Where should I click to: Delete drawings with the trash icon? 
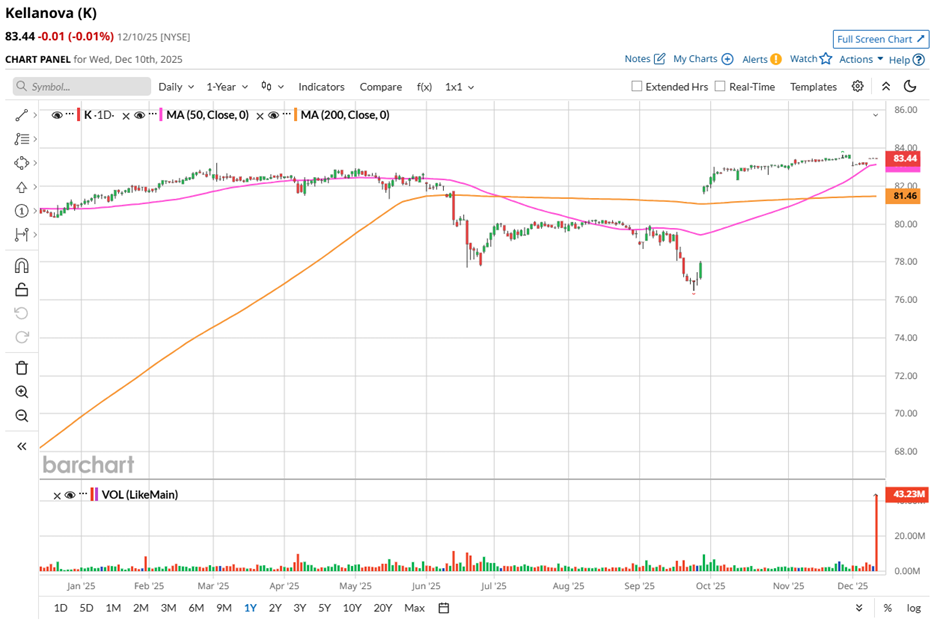(x=22, y=368)
